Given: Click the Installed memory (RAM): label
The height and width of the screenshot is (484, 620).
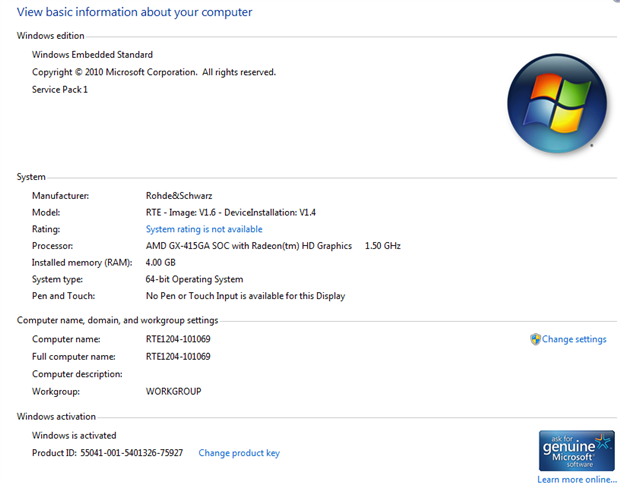Looking at the screenshot, I should [x=82, y=263].
